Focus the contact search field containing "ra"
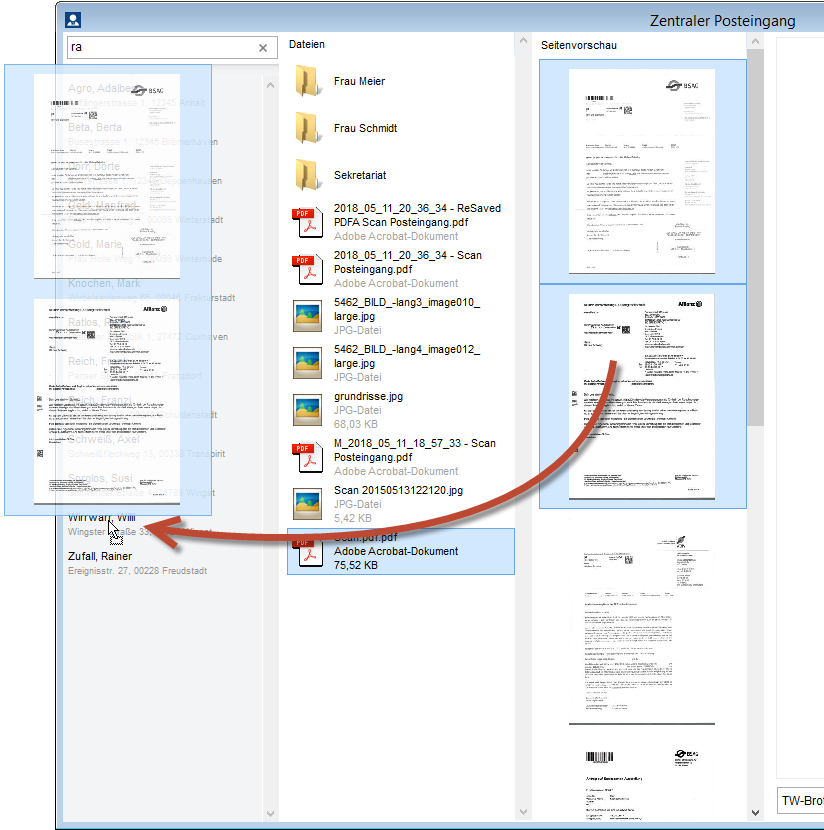 tap(172, 48)
